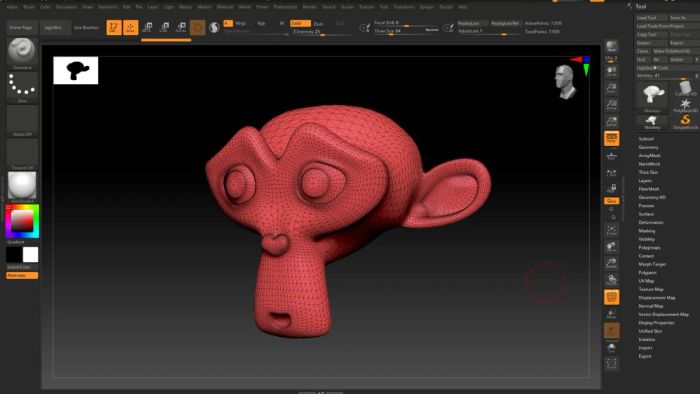
Task: Expand the Deformation subpalette
Action: pos(651,222)
